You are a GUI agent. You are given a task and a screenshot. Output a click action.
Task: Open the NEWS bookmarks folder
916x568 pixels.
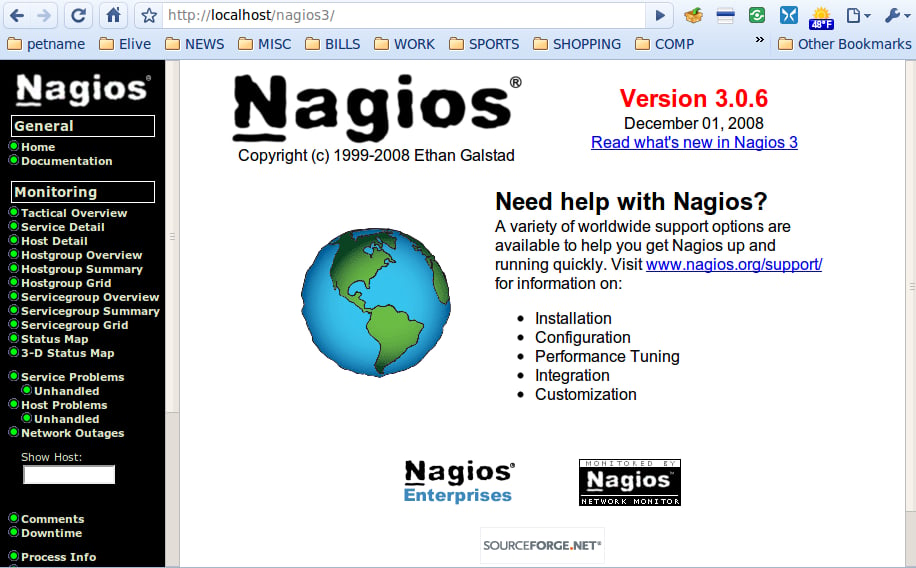click(195, 44)
